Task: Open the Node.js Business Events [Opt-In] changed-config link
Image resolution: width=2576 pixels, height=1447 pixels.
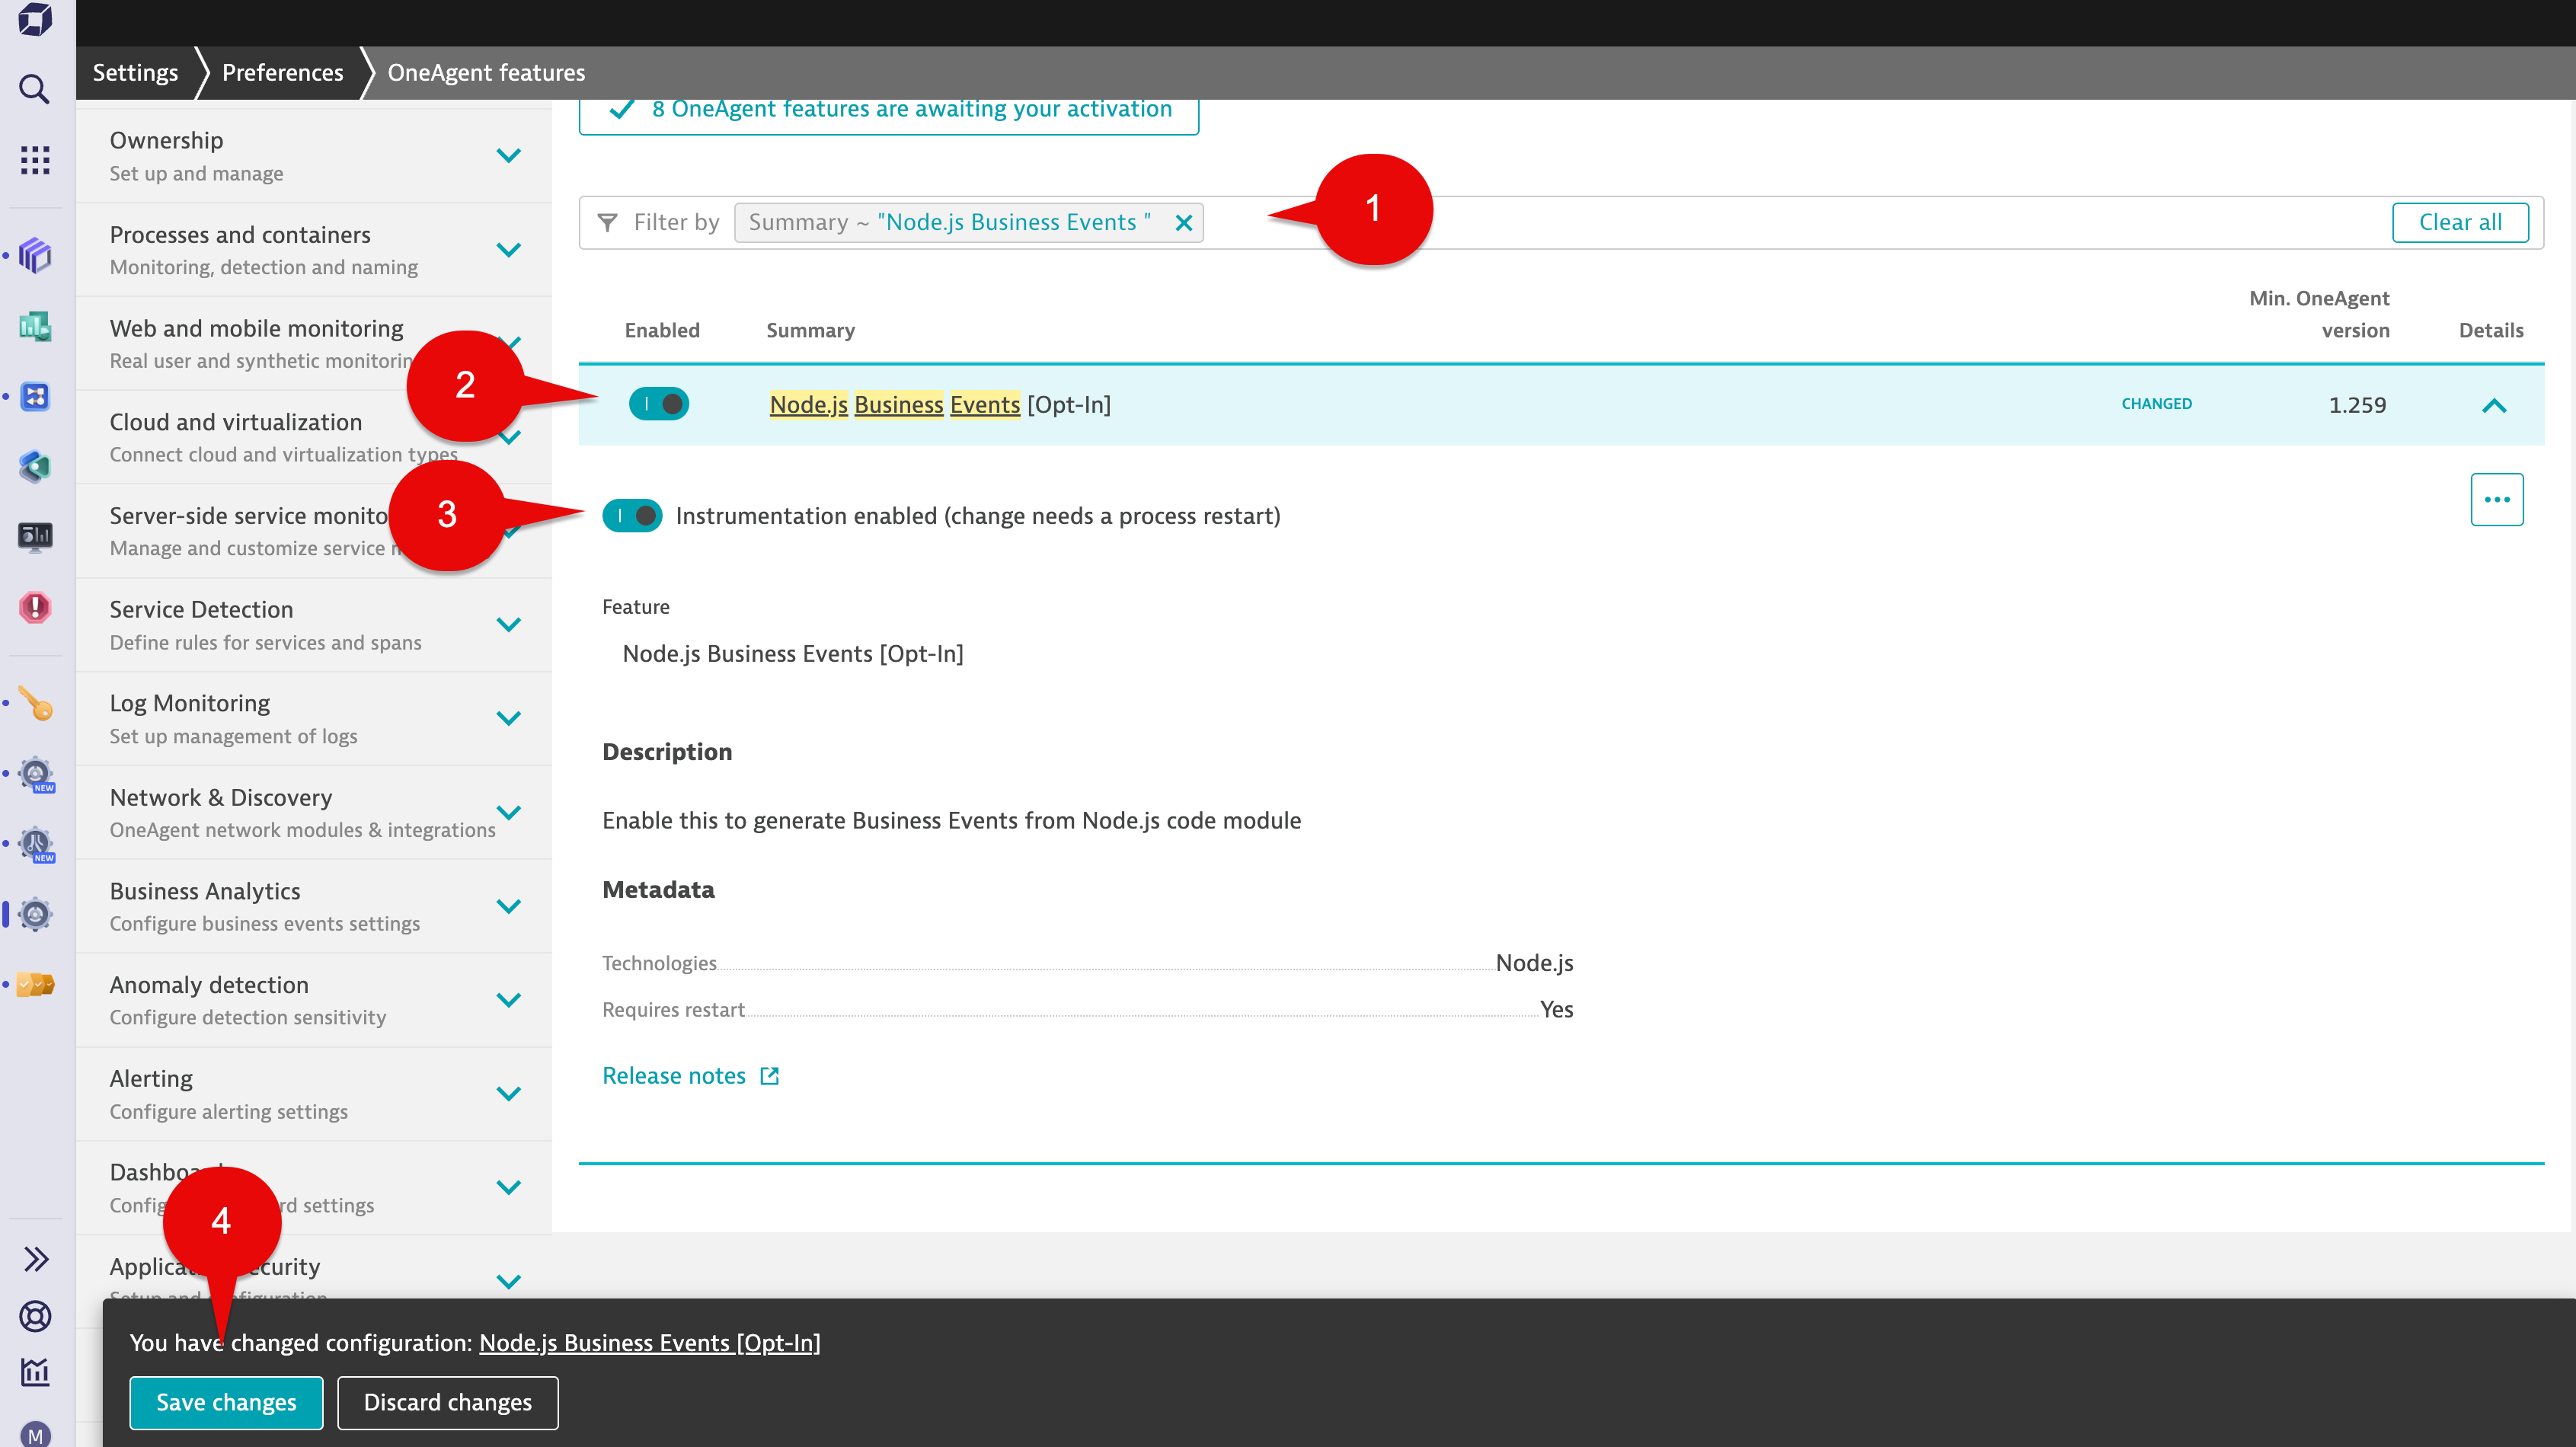Action: pos(650,1342)
